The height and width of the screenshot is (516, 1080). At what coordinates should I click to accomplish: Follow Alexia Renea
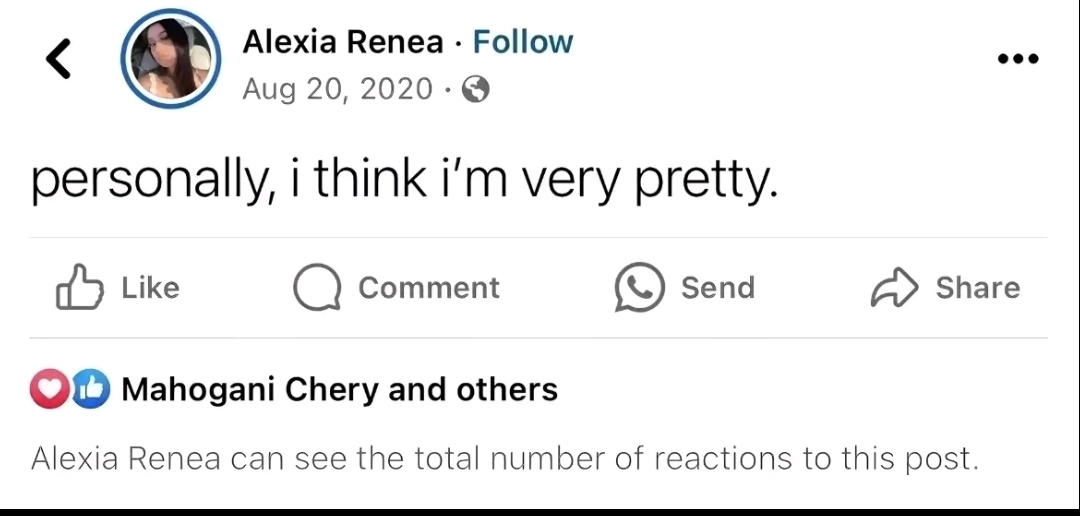point(522,42)
